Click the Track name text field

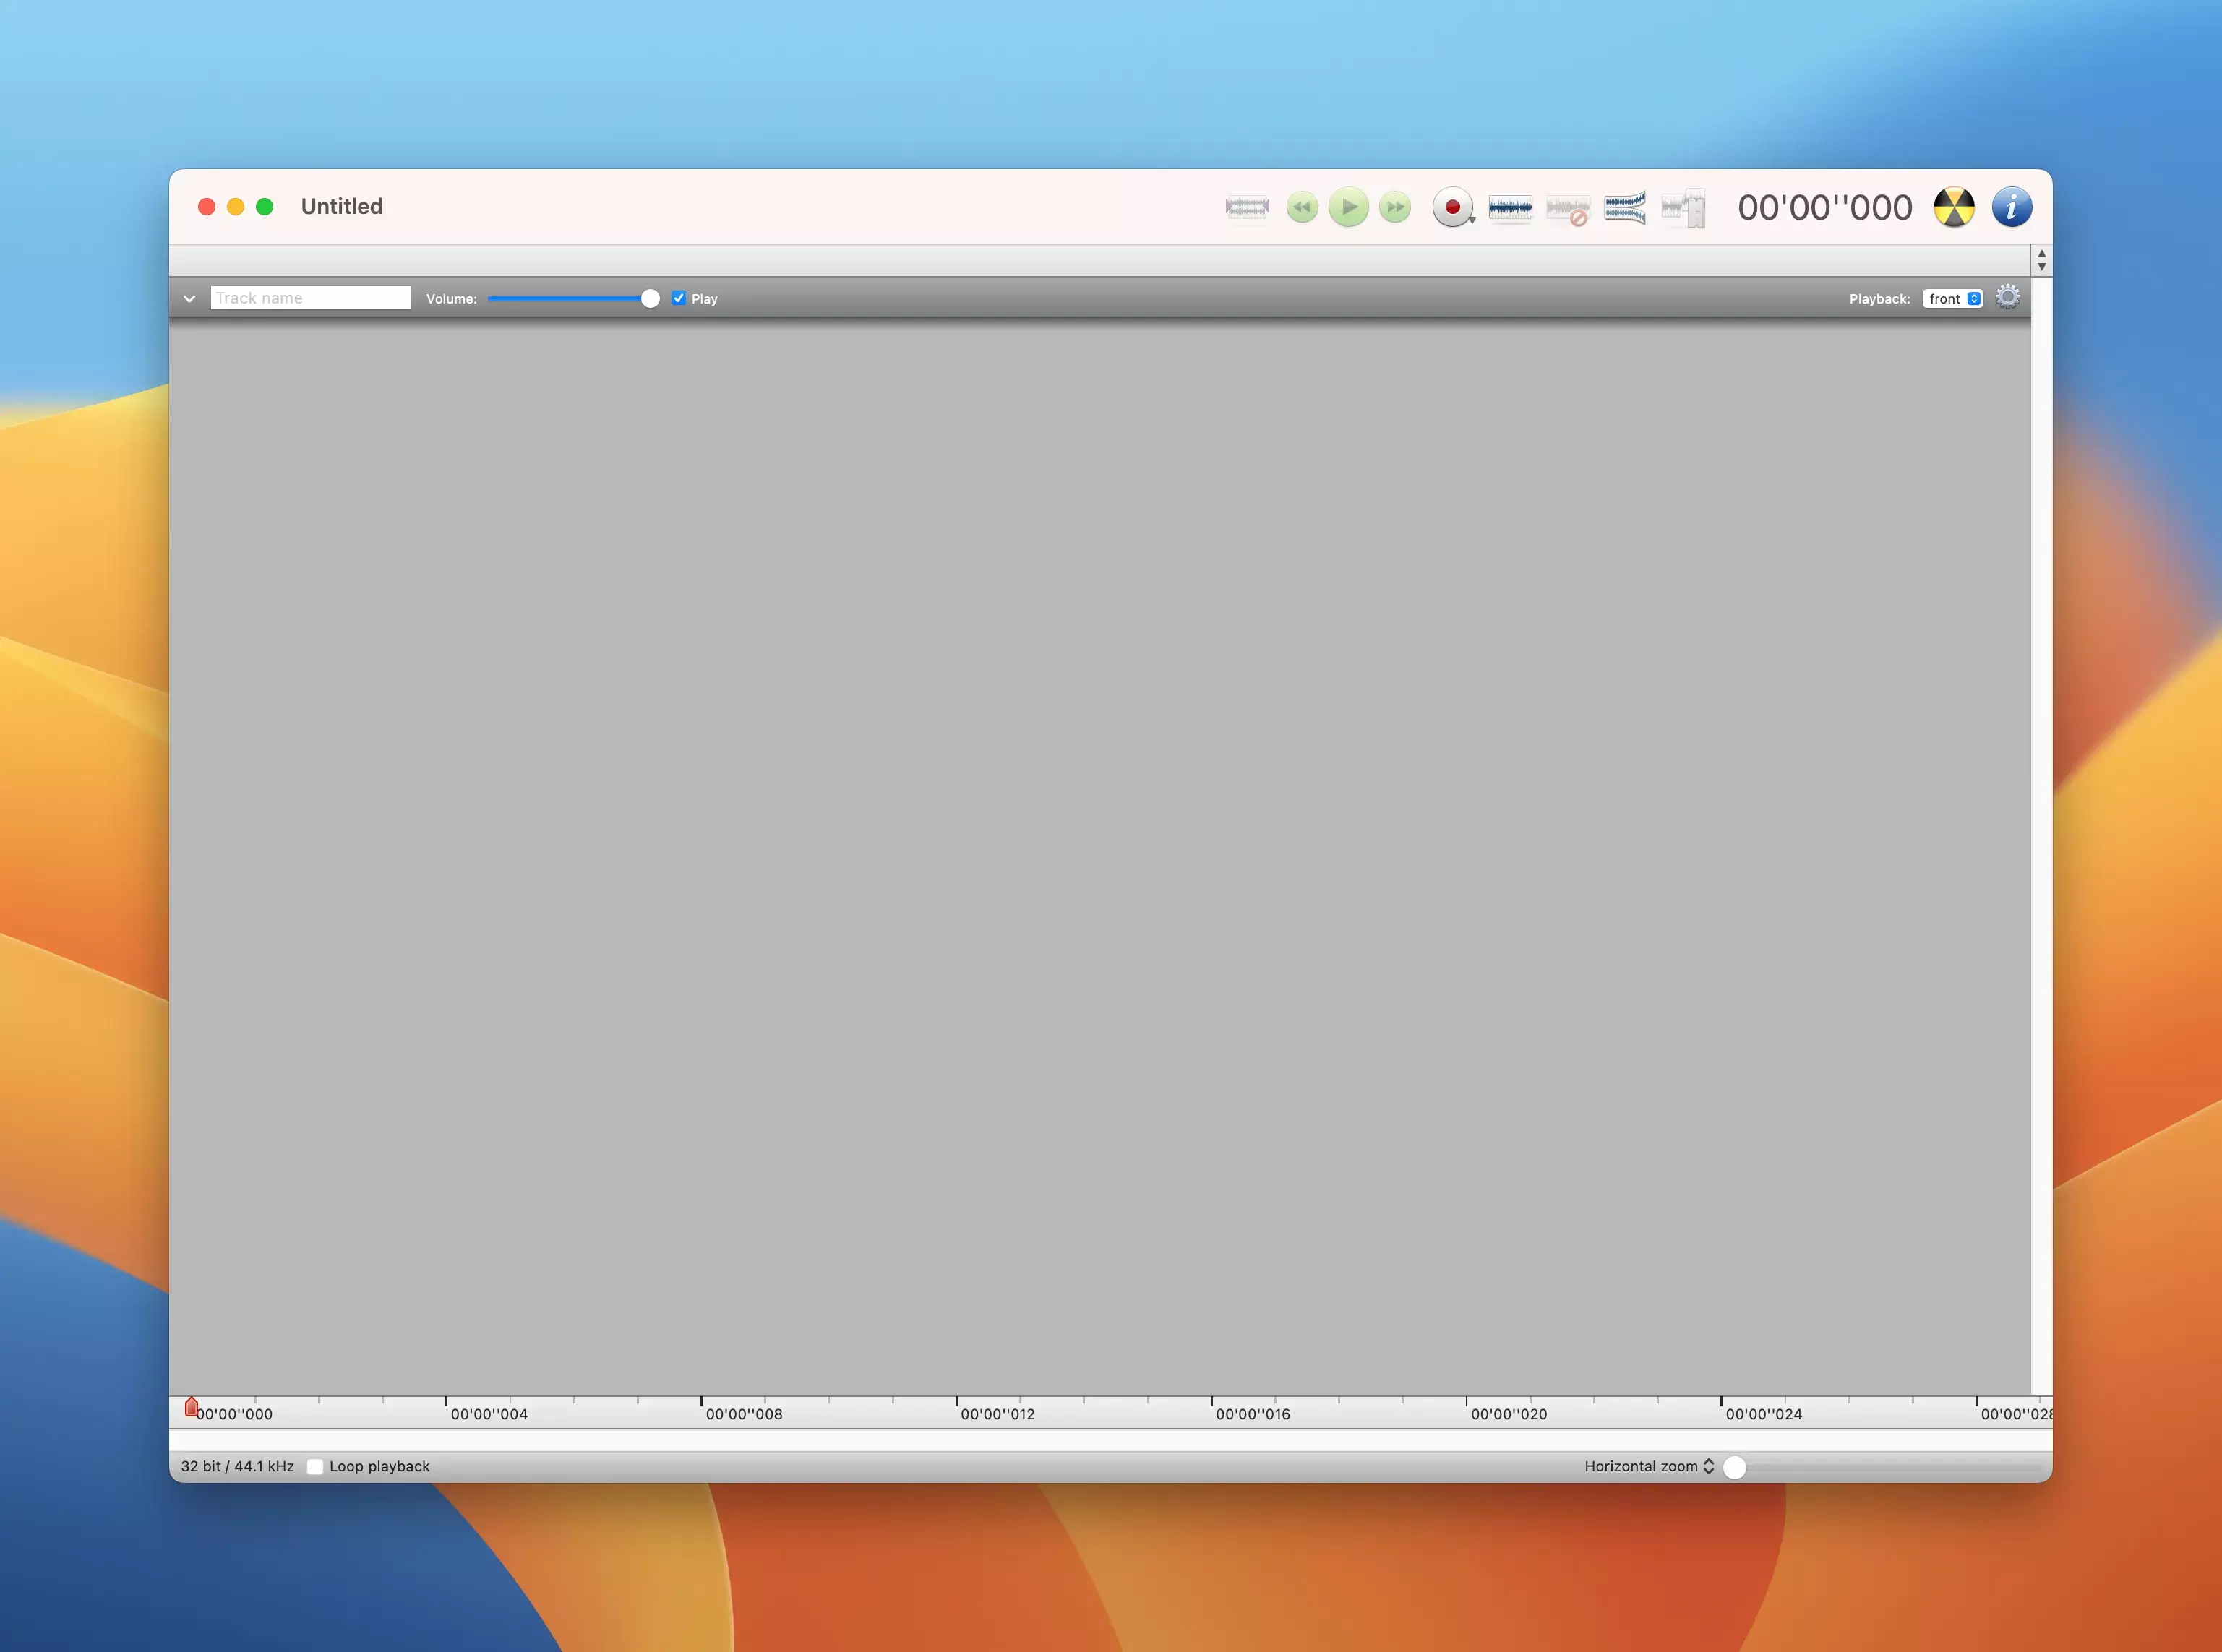tap(310, 298)
